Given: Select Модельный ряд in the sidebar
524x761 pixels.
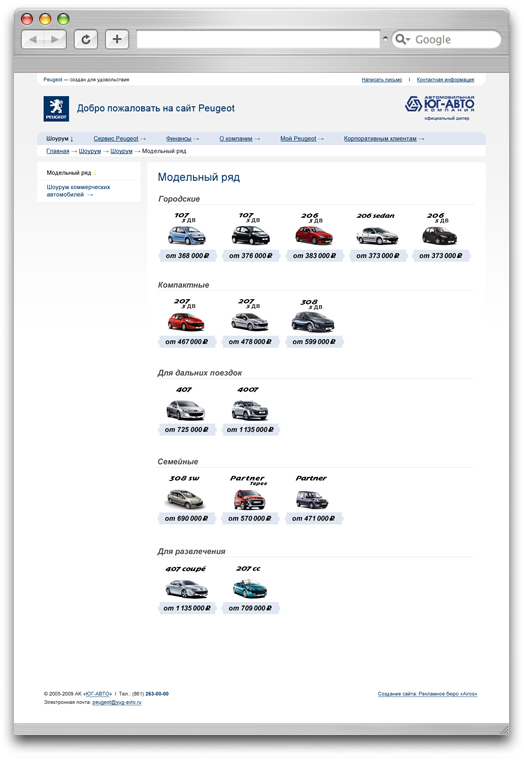Looking at the screenshot, I should [71, 173].
